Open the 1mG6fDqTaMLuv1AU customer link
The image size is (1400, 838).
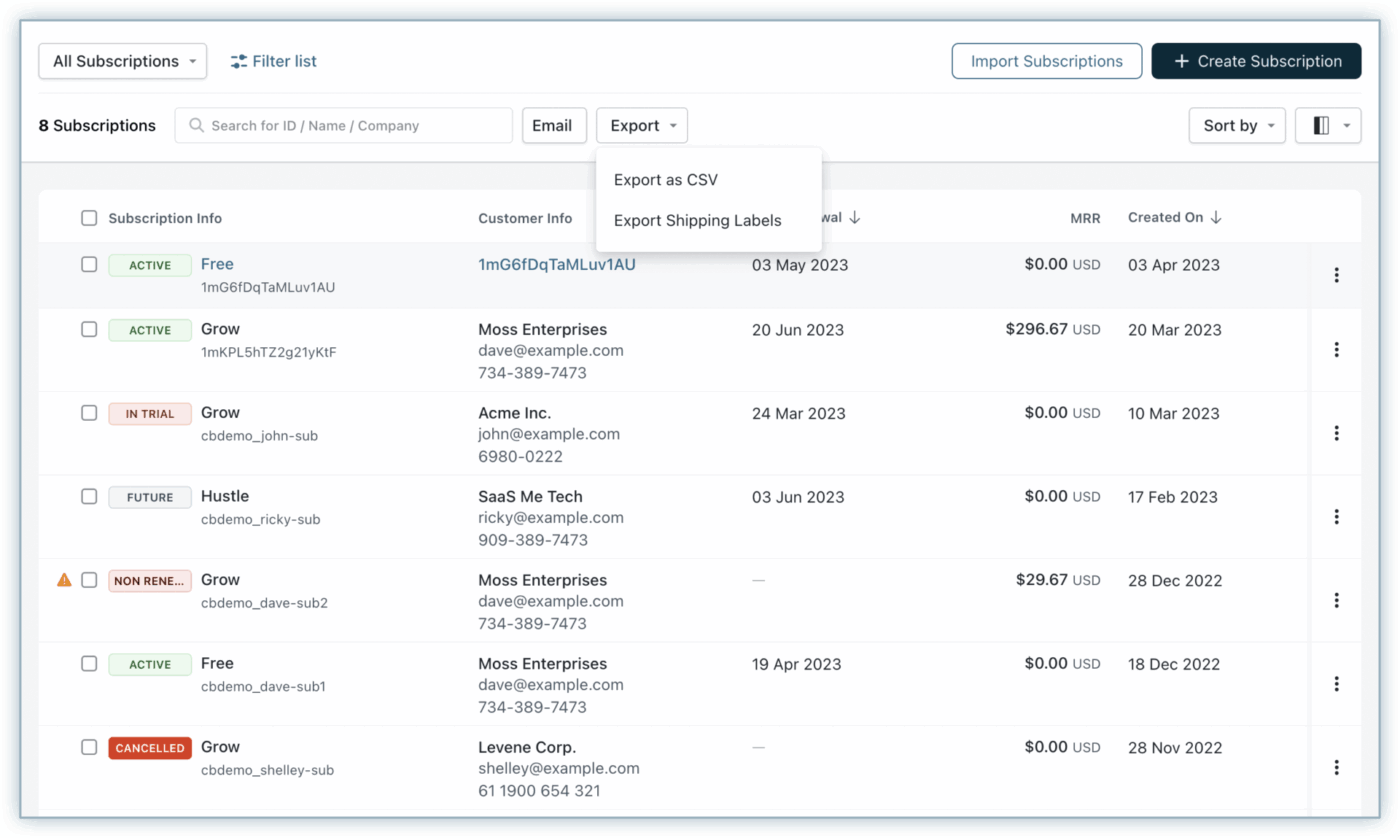click(x=557, y=264)
